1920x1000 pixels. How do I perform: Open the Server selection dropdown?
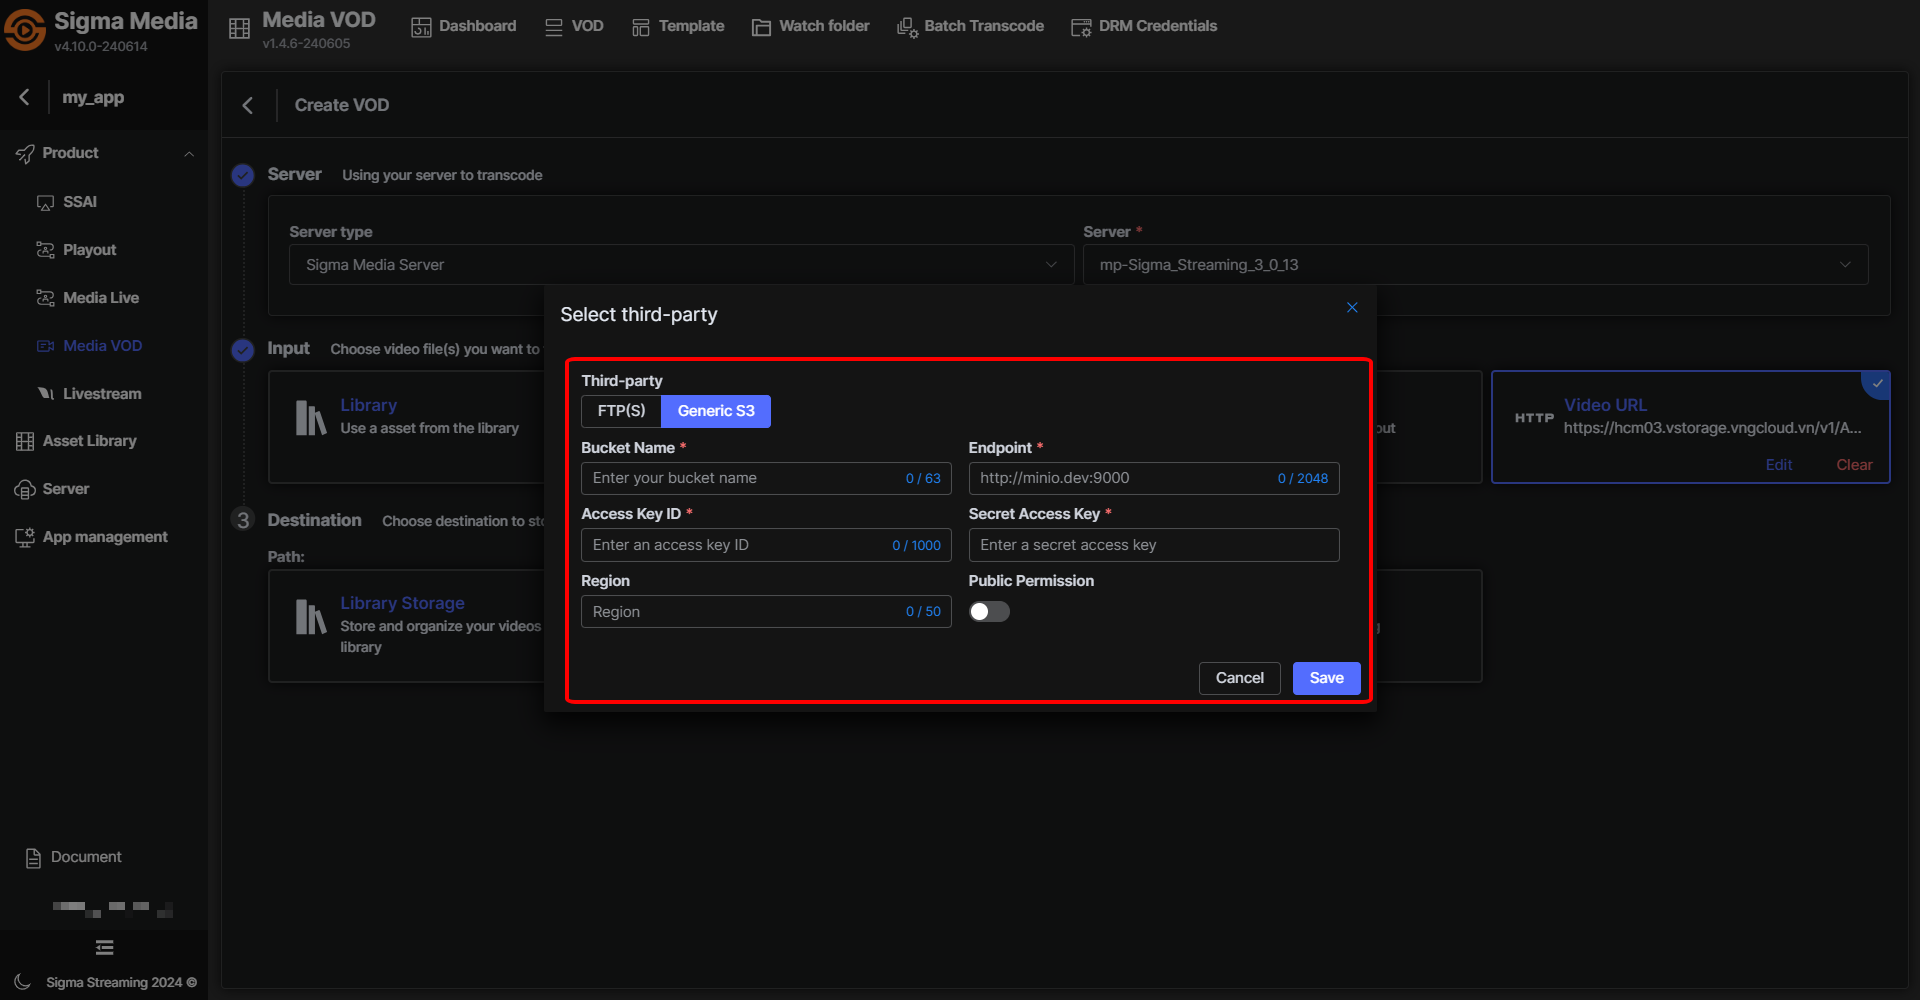1475,265
